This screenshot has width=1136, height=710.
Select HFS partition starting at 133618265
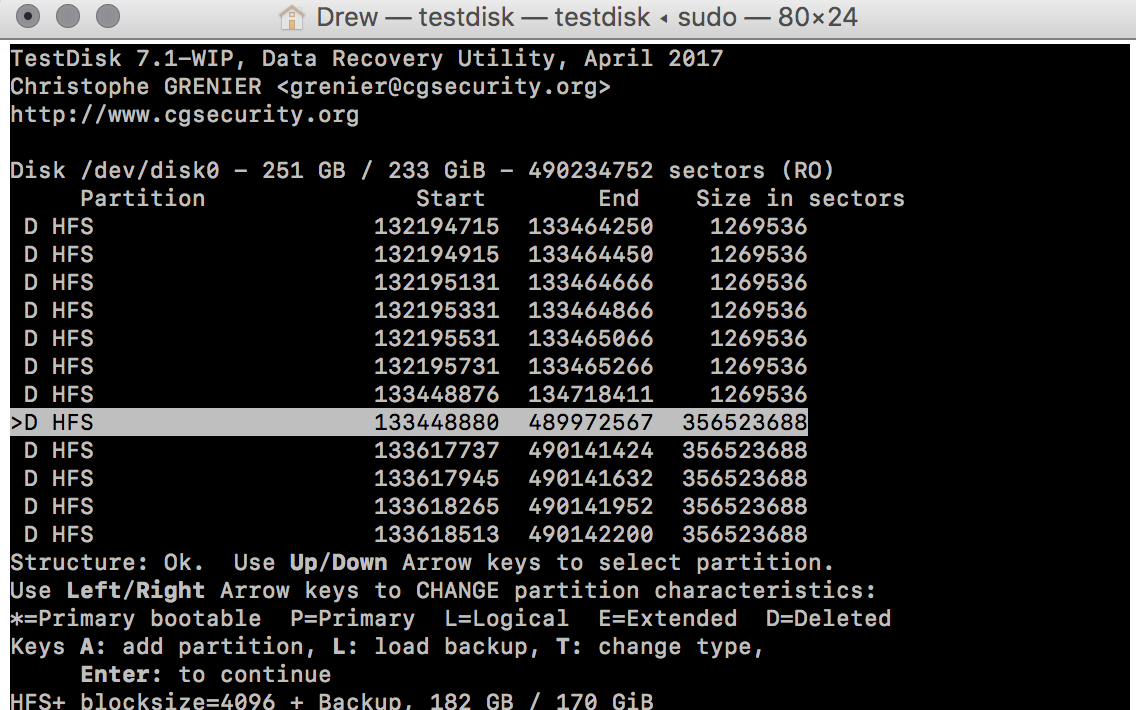tap(409, 506)
